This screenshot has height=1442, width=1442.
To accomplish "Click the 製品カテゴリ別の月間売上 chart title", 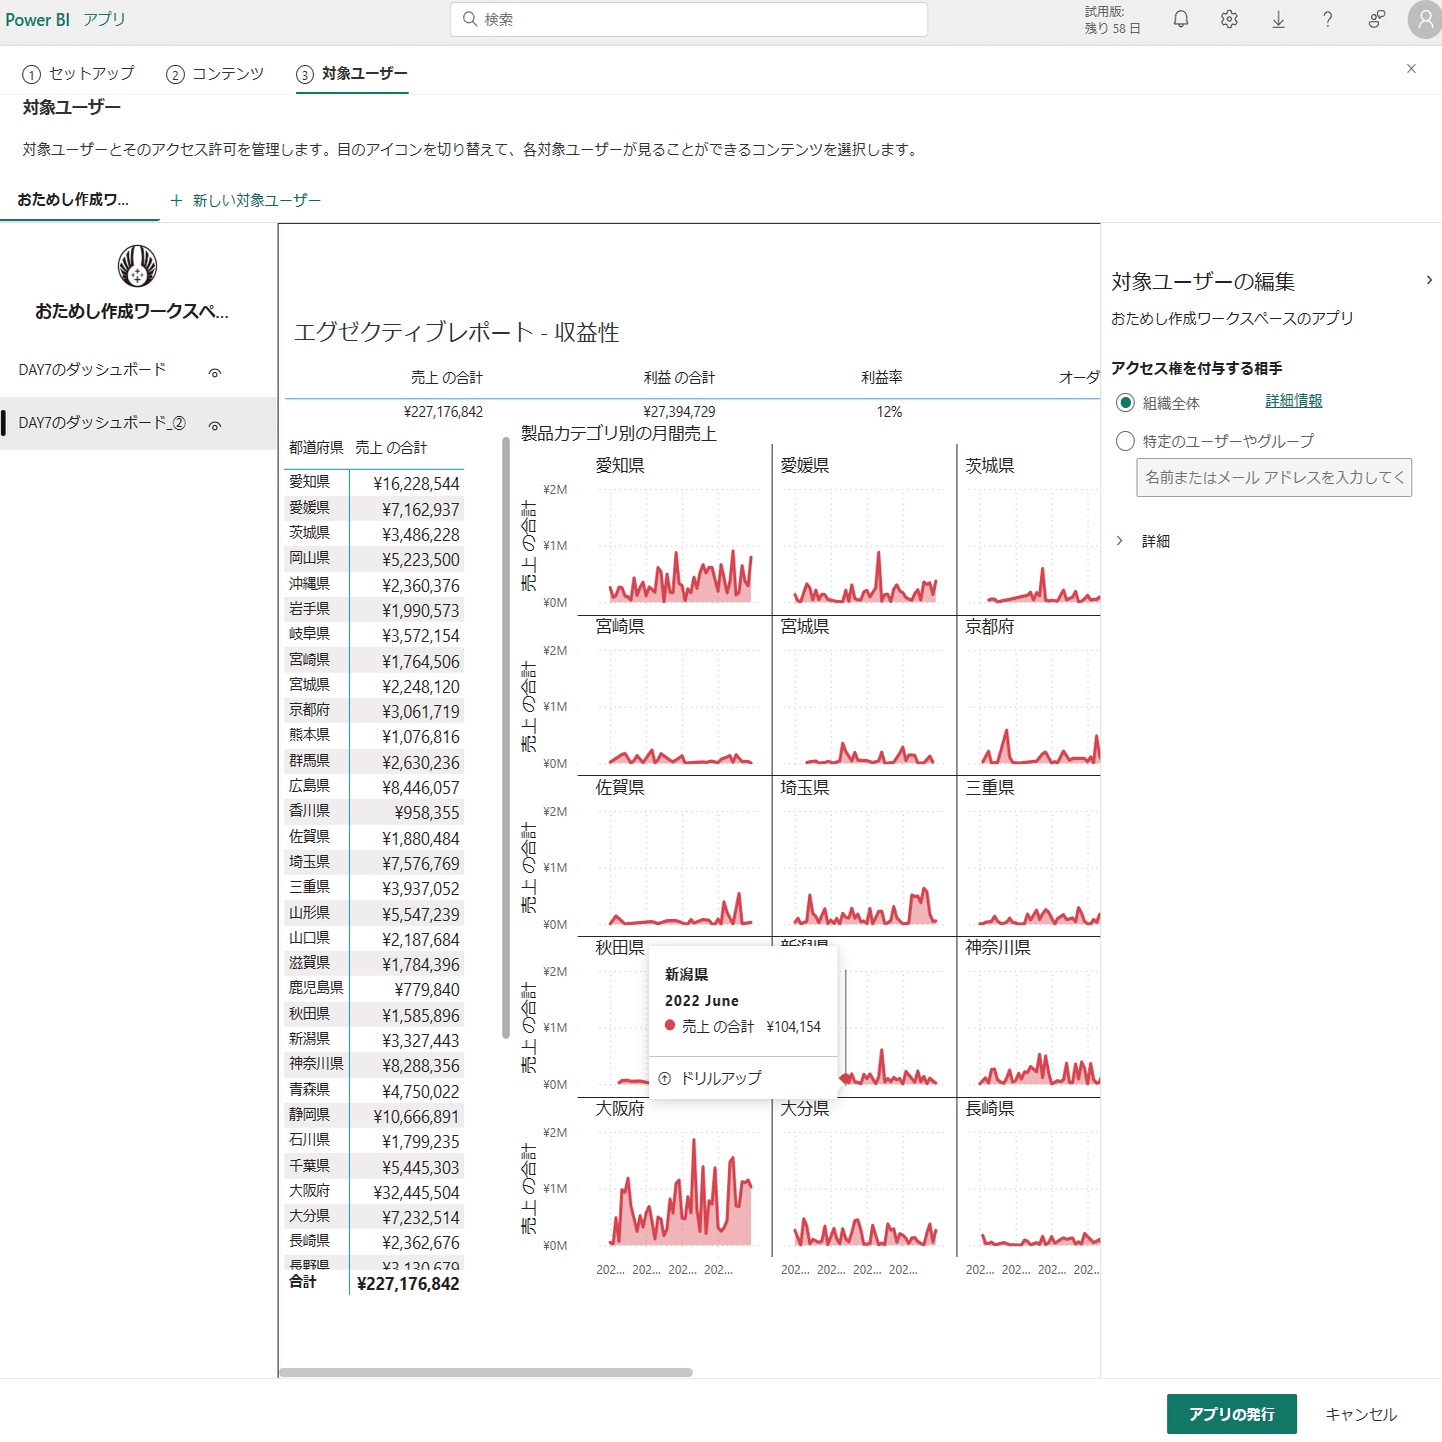I will (x=618, y=434).
